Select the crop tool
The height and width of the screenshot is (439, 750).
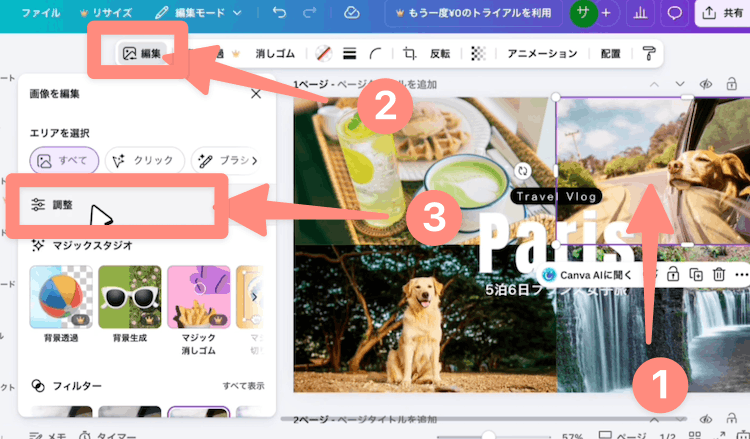pos(409,54)
